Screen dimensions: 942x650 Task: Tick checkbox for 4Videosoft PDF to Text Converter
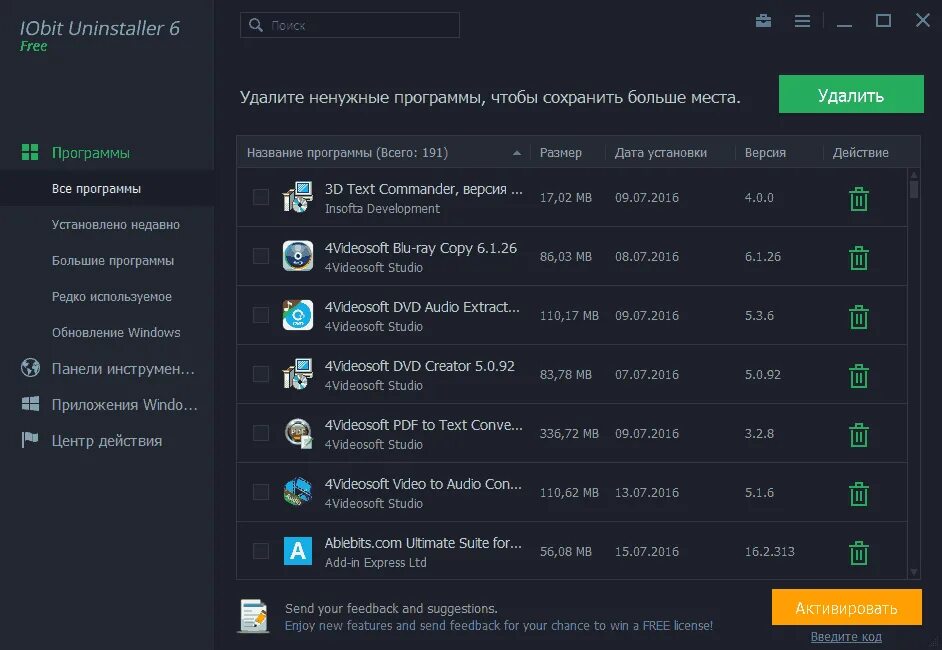coord(261,433)
